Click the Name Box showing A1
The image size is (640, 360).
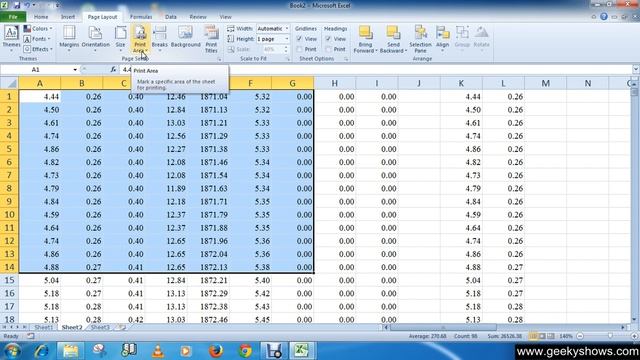pyautogui.click(x=36, y=70)
